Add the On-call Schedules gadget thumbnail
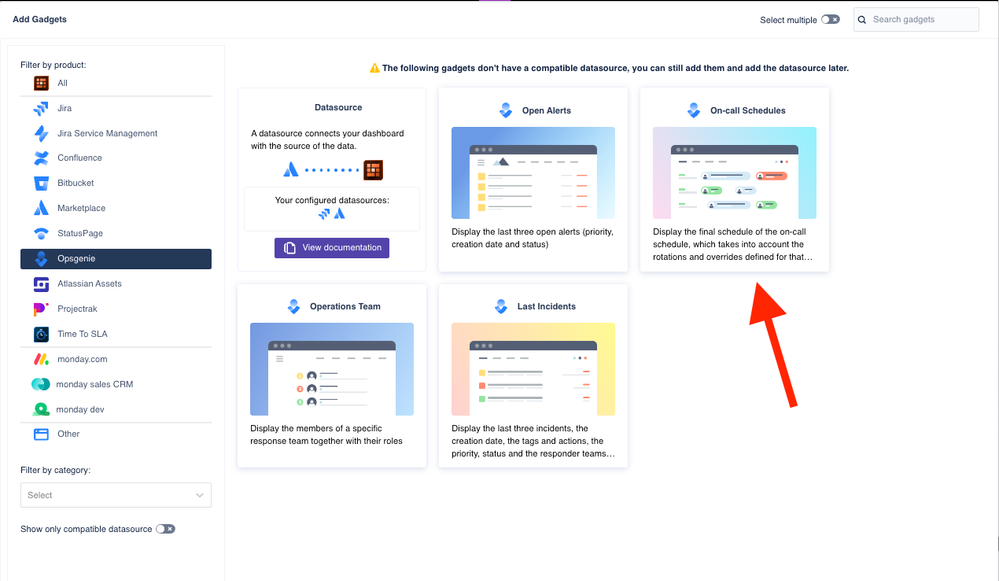Screen dimensions: 999x581 pos(735,173)
